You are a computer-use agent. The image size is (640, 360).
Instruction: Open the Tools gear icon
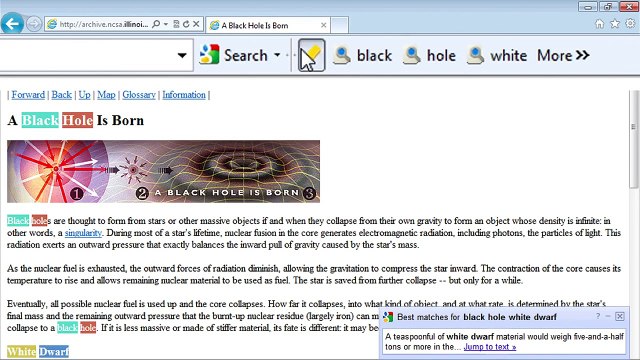point(630,24)
